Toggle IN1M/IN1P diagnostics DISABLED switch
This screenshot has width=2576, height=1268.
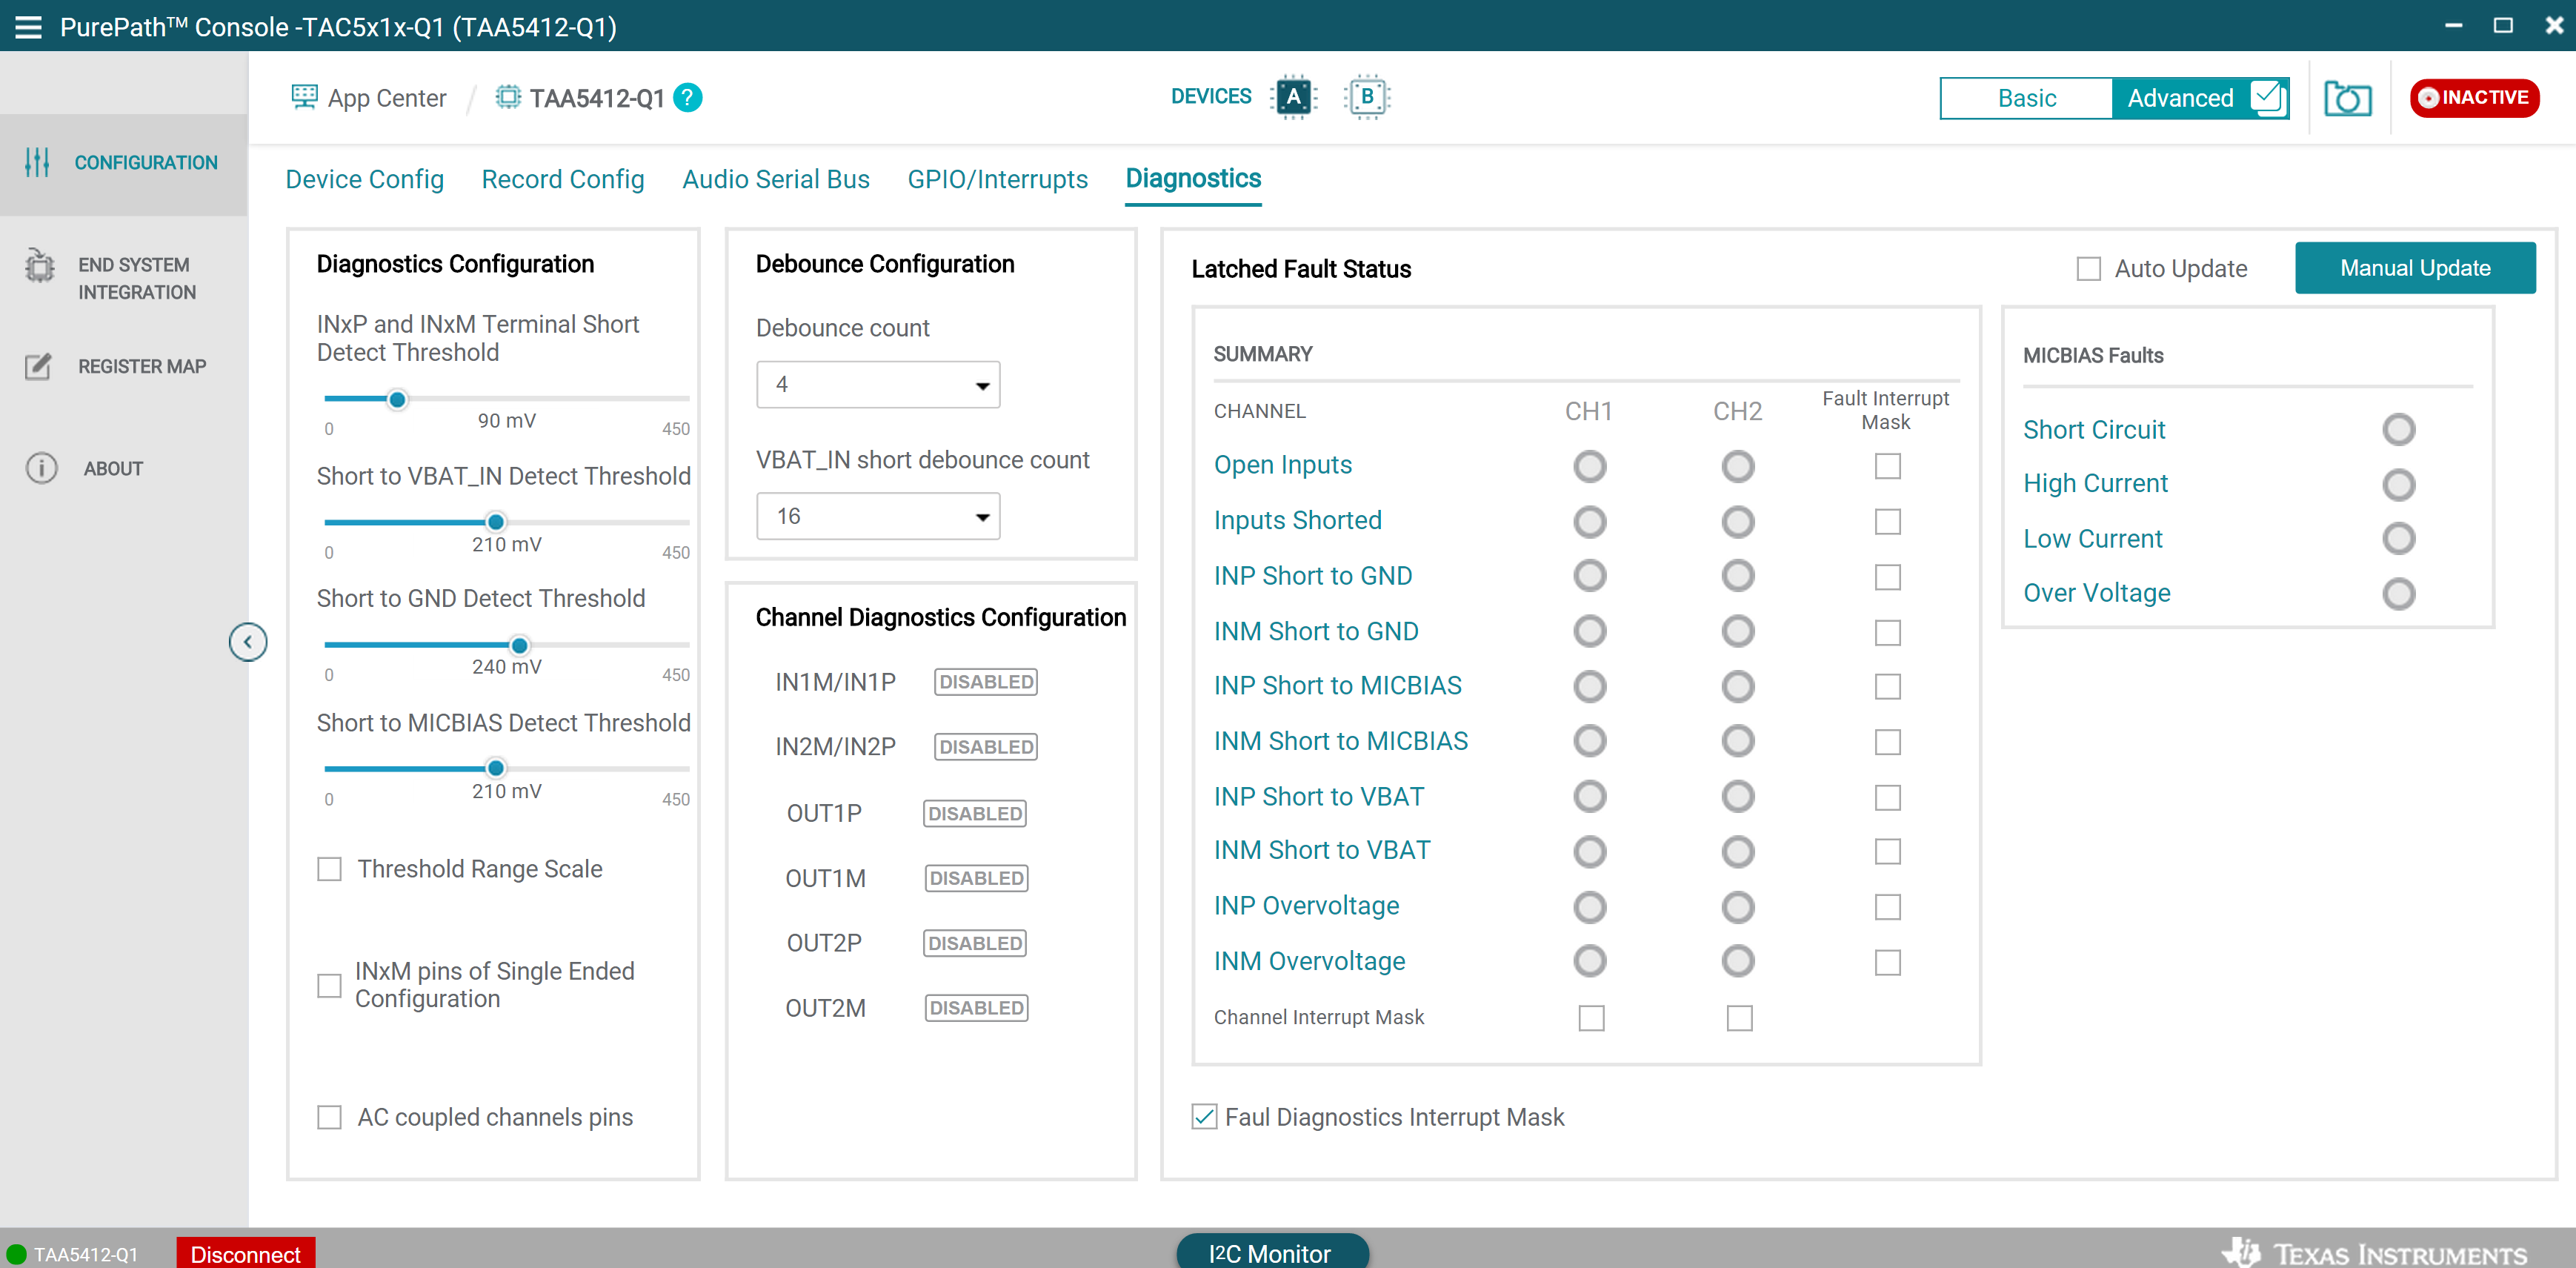985,682
